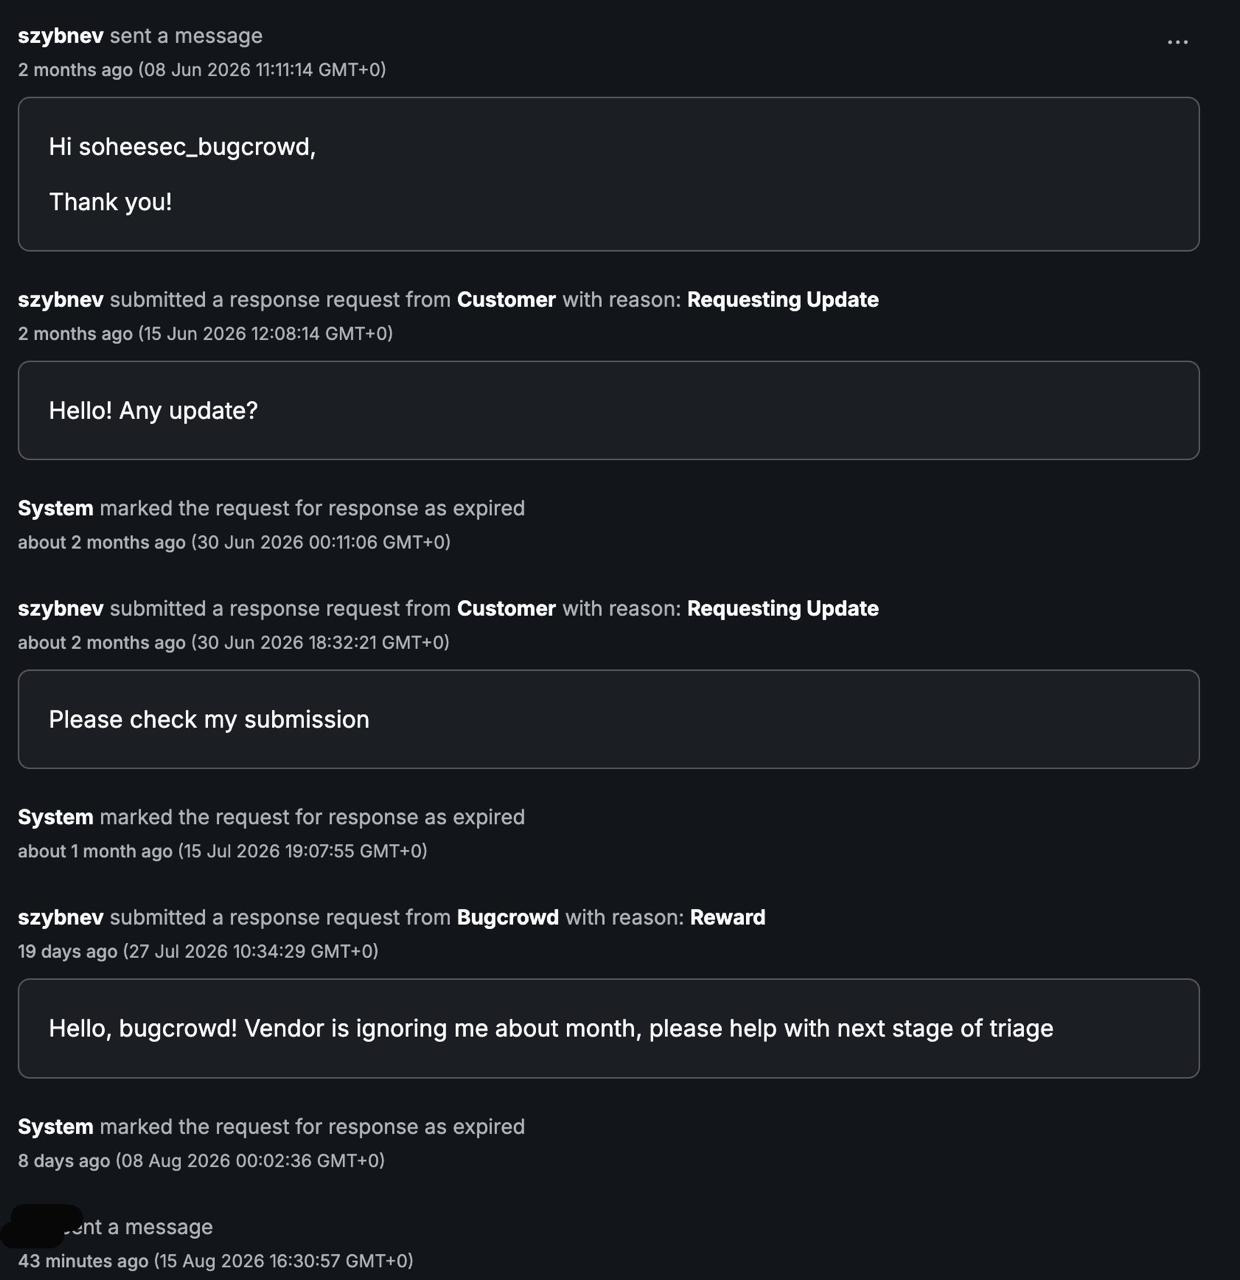Click 'Bugcrowd' in the Reward response request
Viewport: 1240px width, 1280px height.
click(x=508, y=917)
